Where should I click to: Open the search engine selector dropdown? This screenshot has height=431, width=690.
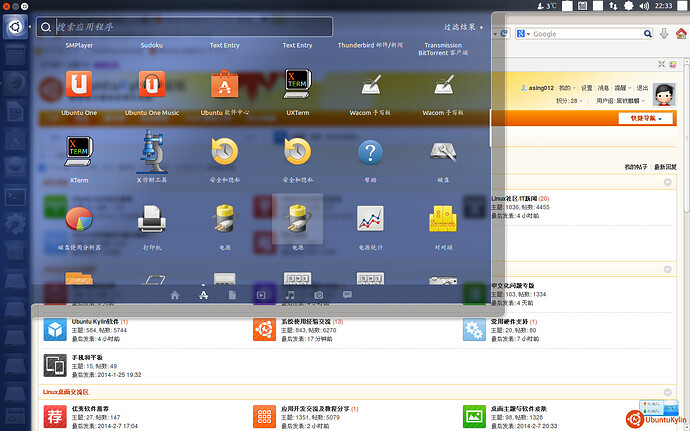524,33
